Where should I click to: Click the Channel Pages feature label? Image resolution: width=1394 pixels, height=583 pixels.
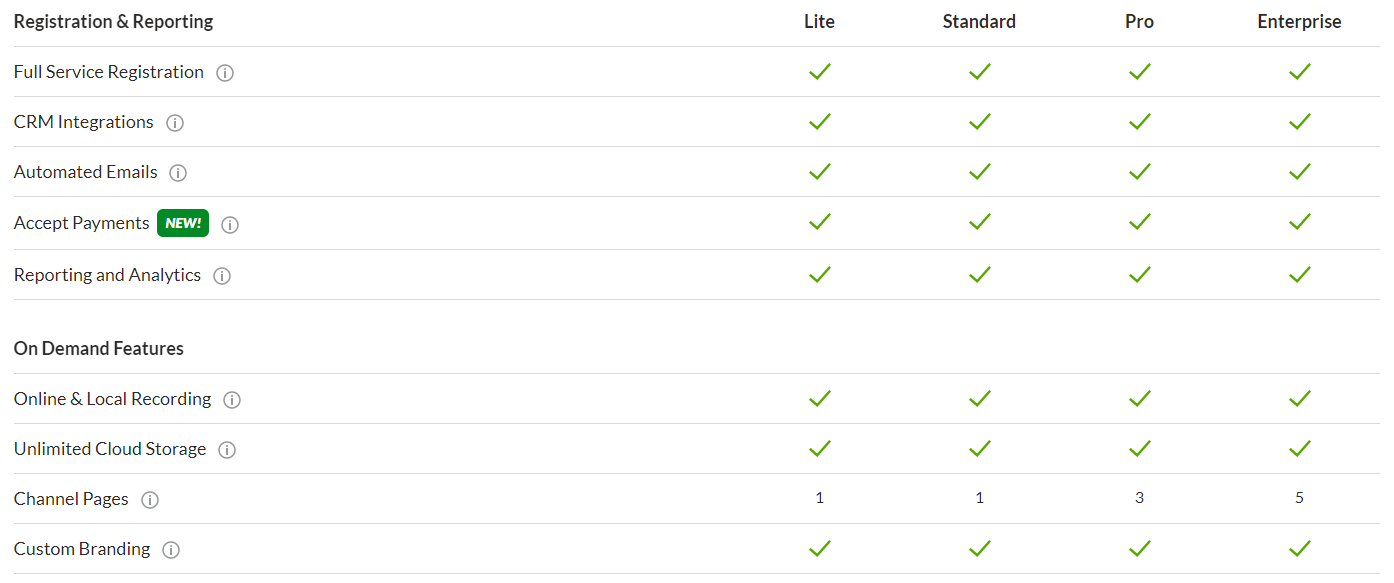click(x=71, y=499)
